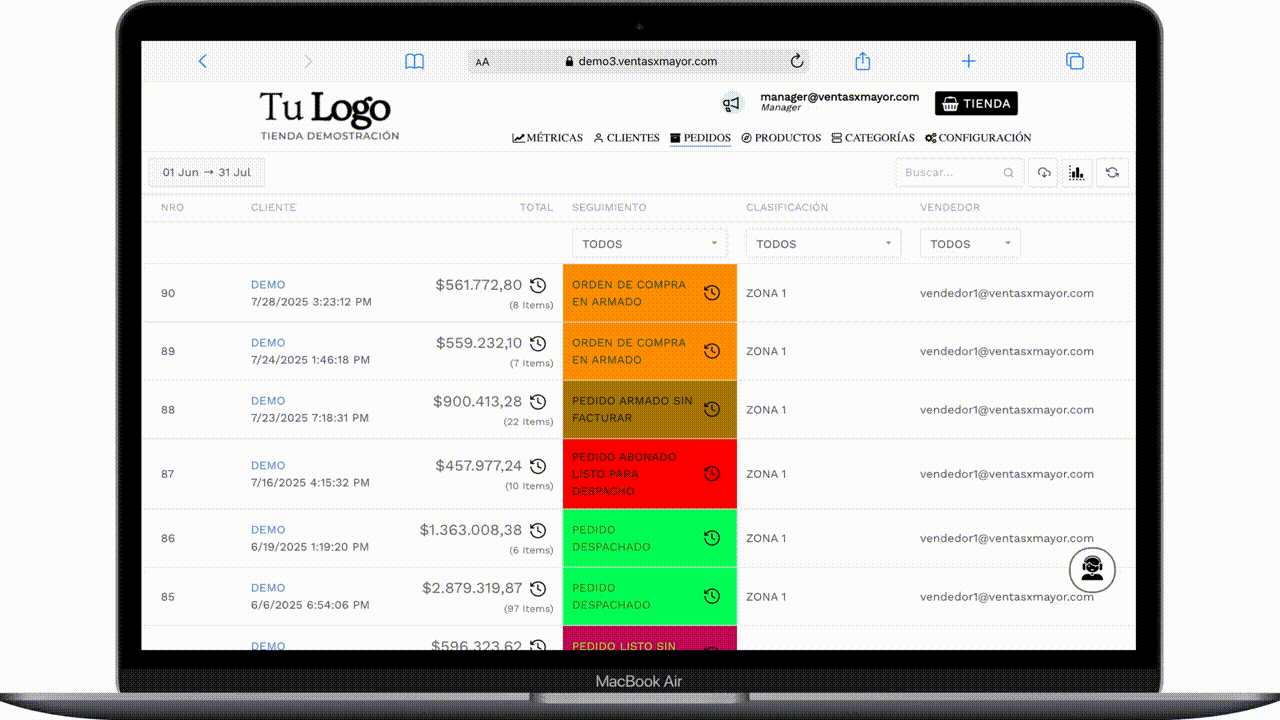Click the support agent icon at bottom right

point(1092,569)
